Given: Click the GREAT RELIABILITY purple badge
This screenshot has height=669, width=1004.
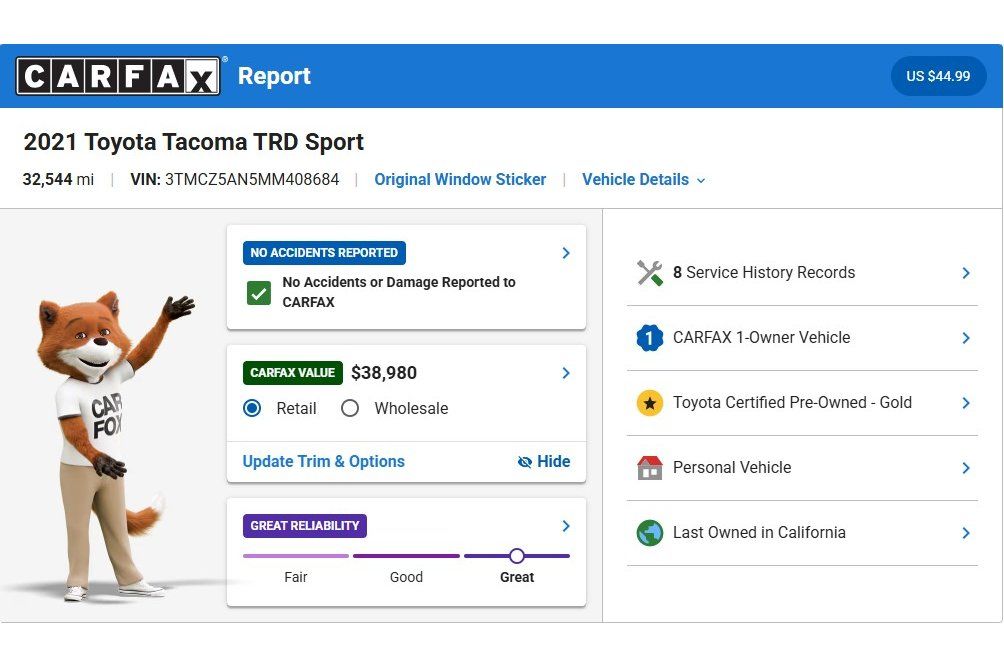Looking at the screenshot, I should [x=305, y=526].
